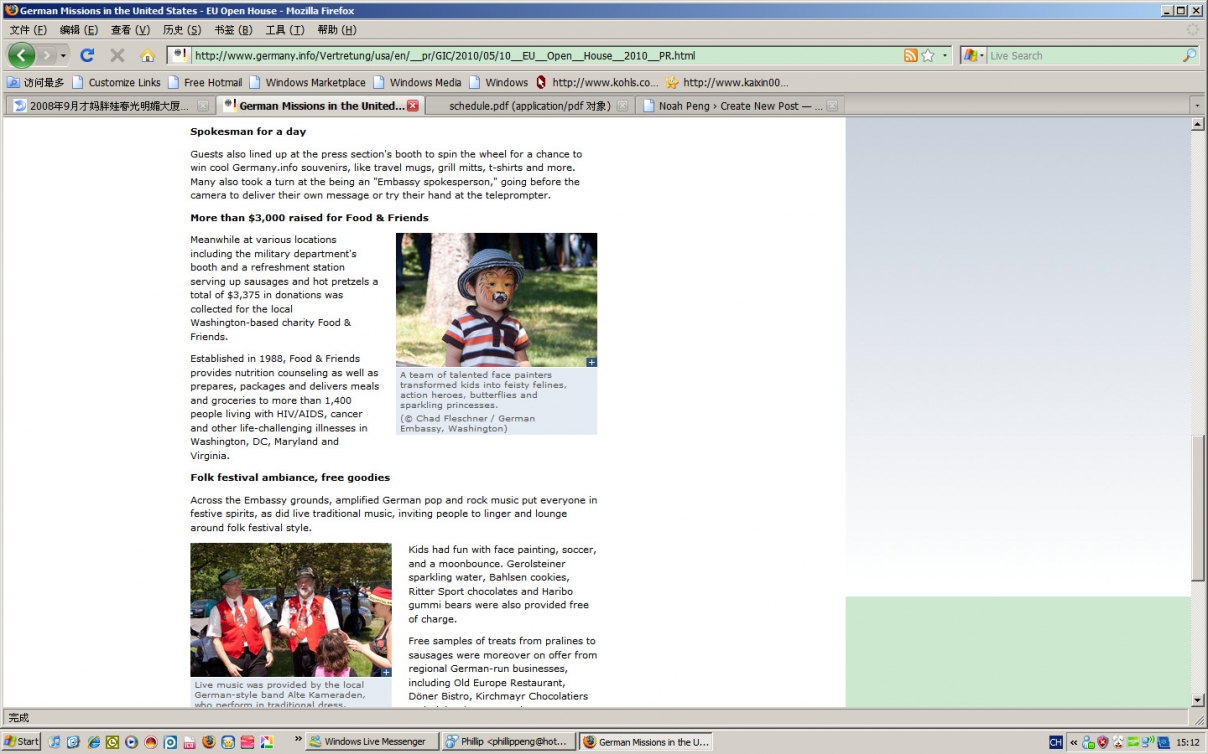Click the vertical scrollbar thumb
Viewport: 1208px width, 754px height.
1198,508
